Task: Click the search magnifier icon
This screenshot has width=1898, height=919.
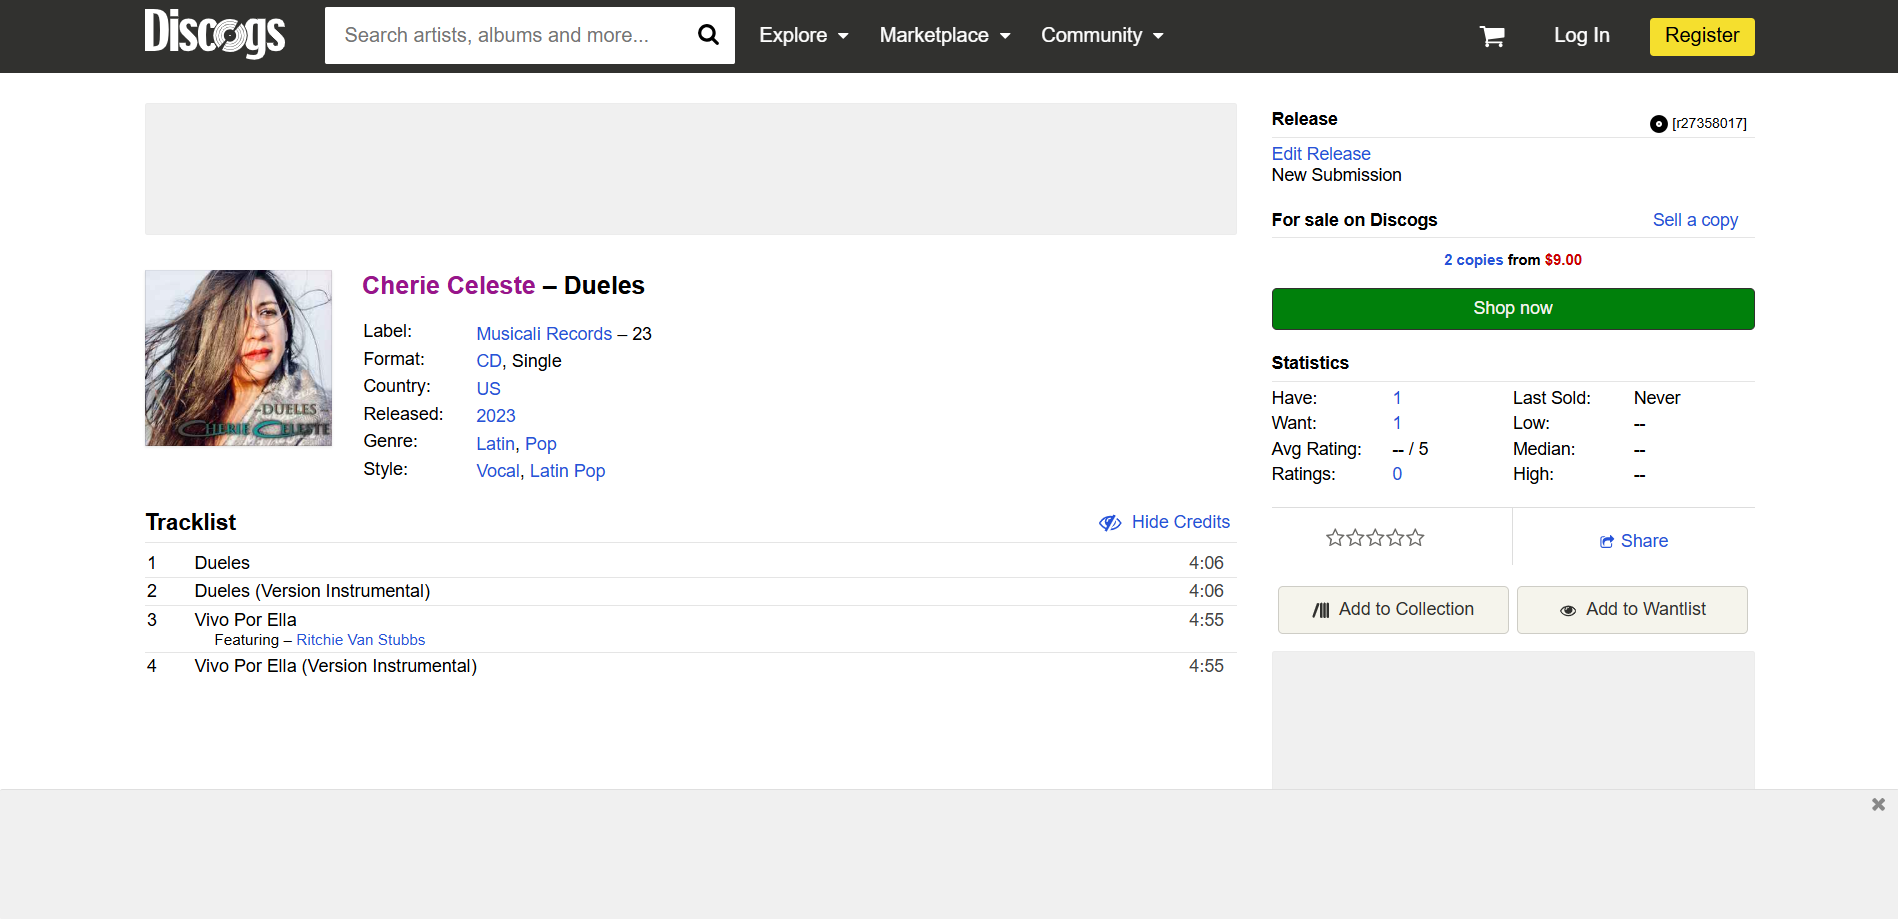Action: [708, 35]
